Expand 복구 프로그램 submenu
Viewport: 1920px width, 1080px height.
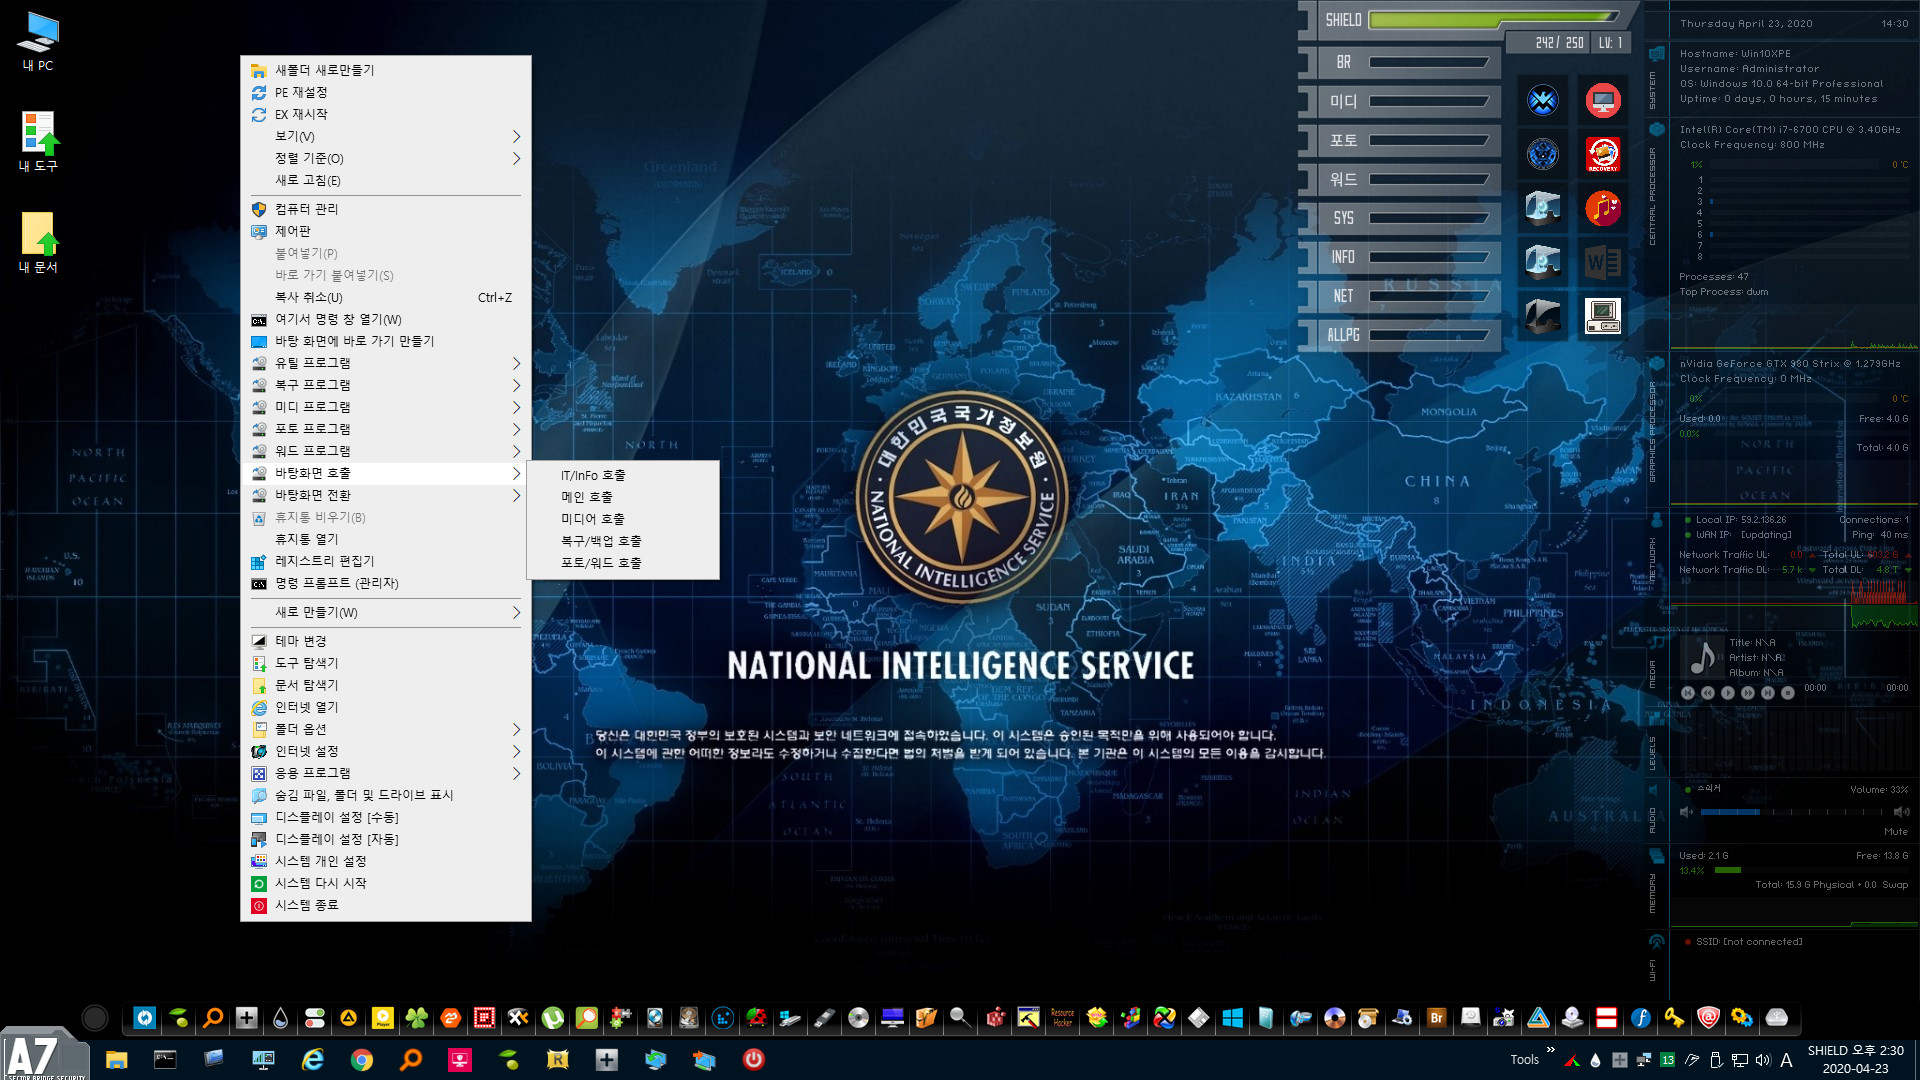click(386, 385)
